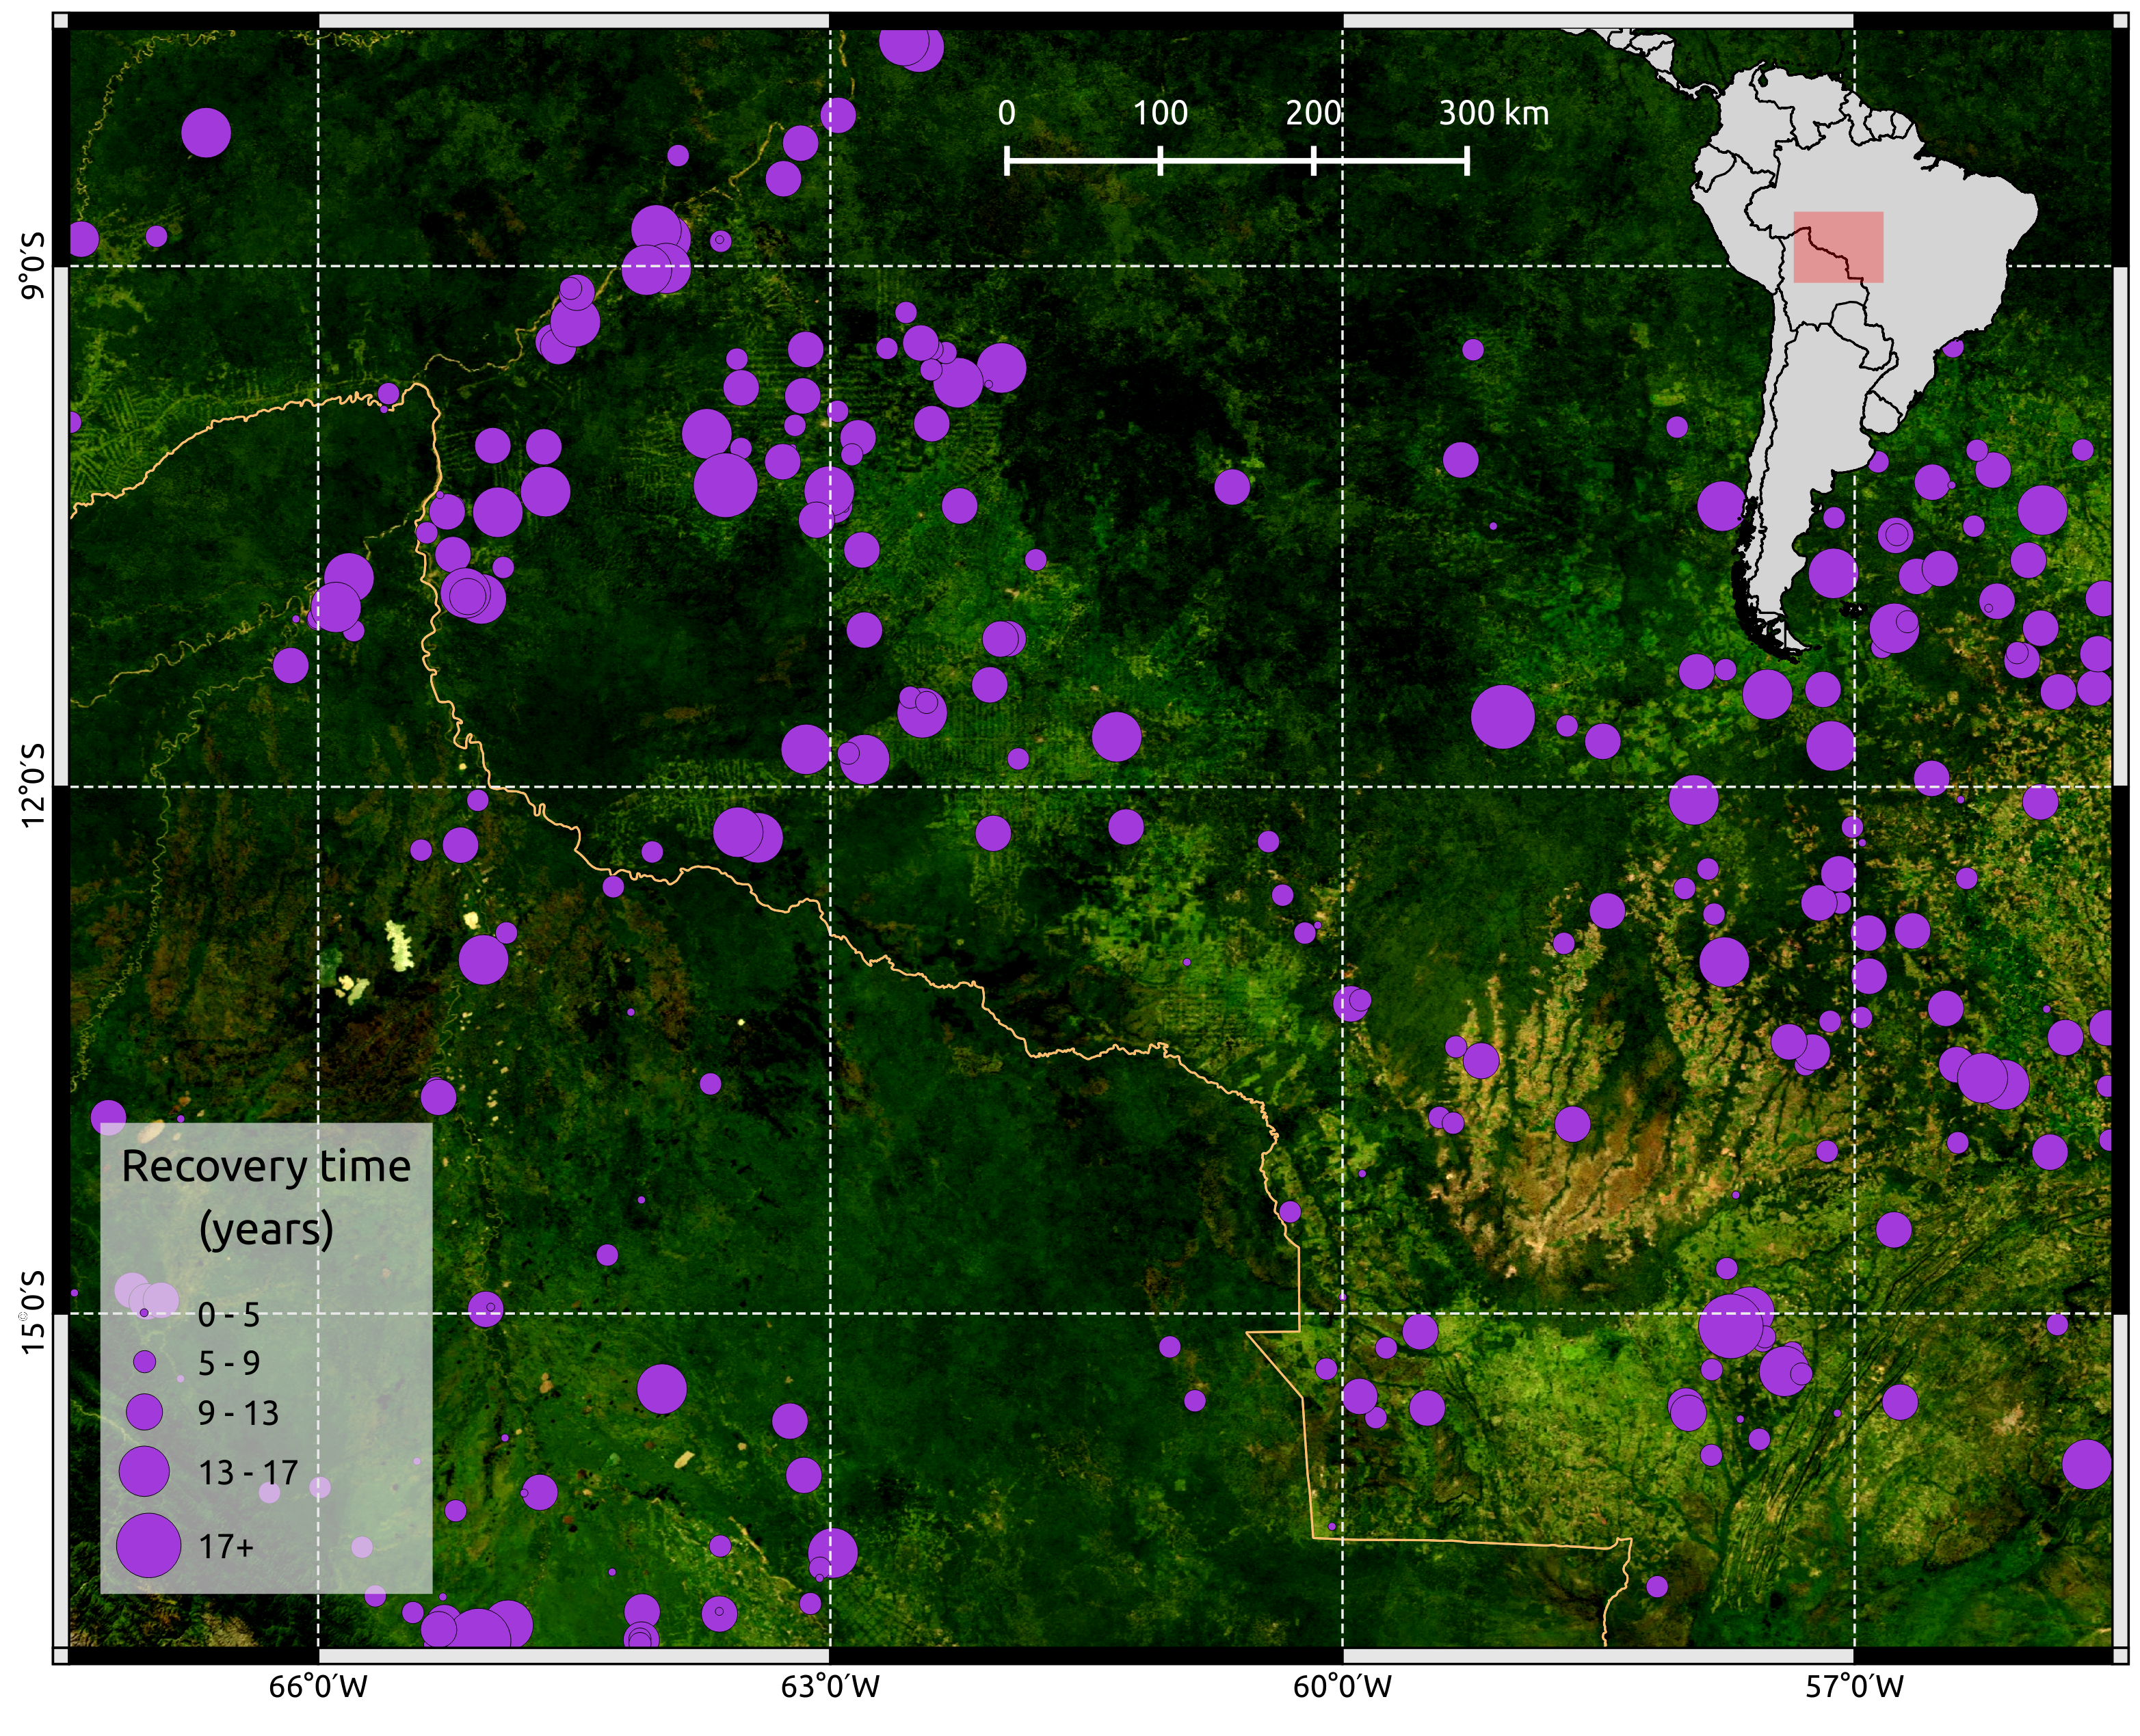Click the '60°0′W' longitude label
The height and width of the screenshot is (1736, 2140).
1342,1687
